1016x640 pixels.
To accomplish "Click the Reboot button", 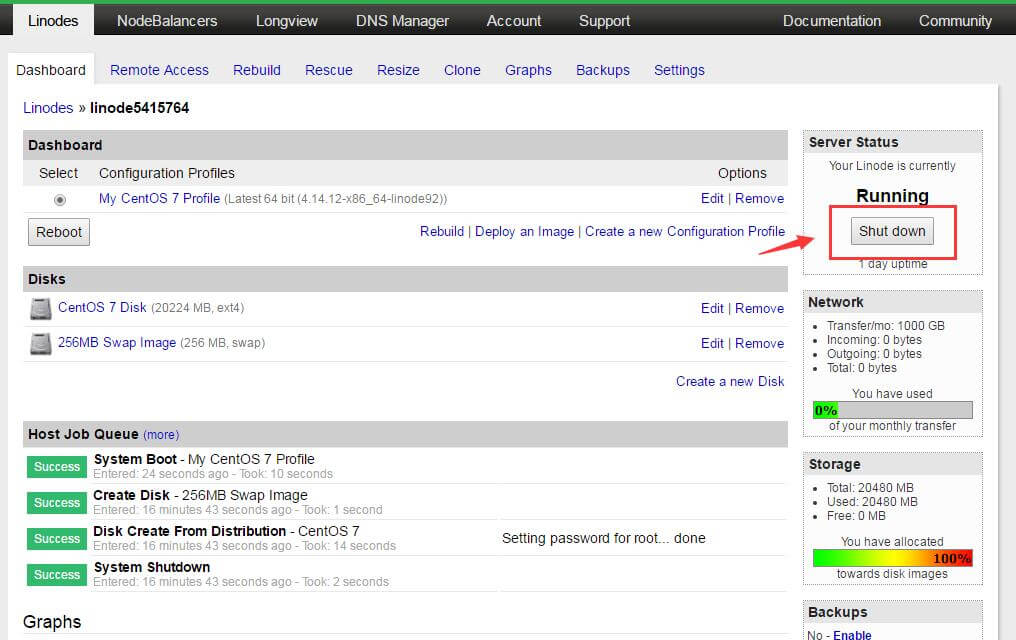I will tap(59, 232).
